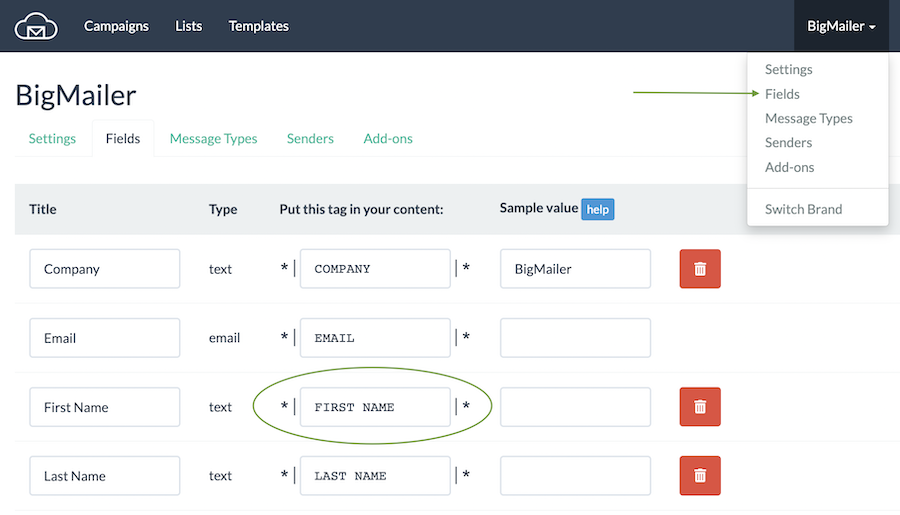
Task: Open Lists in the top navigation
Action: pyautogui.click(x=188, y=26)
